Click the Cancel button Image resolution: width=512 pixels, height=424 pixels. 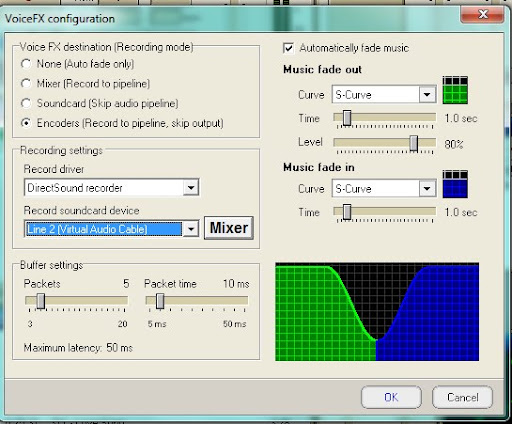click(x=462, y=397)
